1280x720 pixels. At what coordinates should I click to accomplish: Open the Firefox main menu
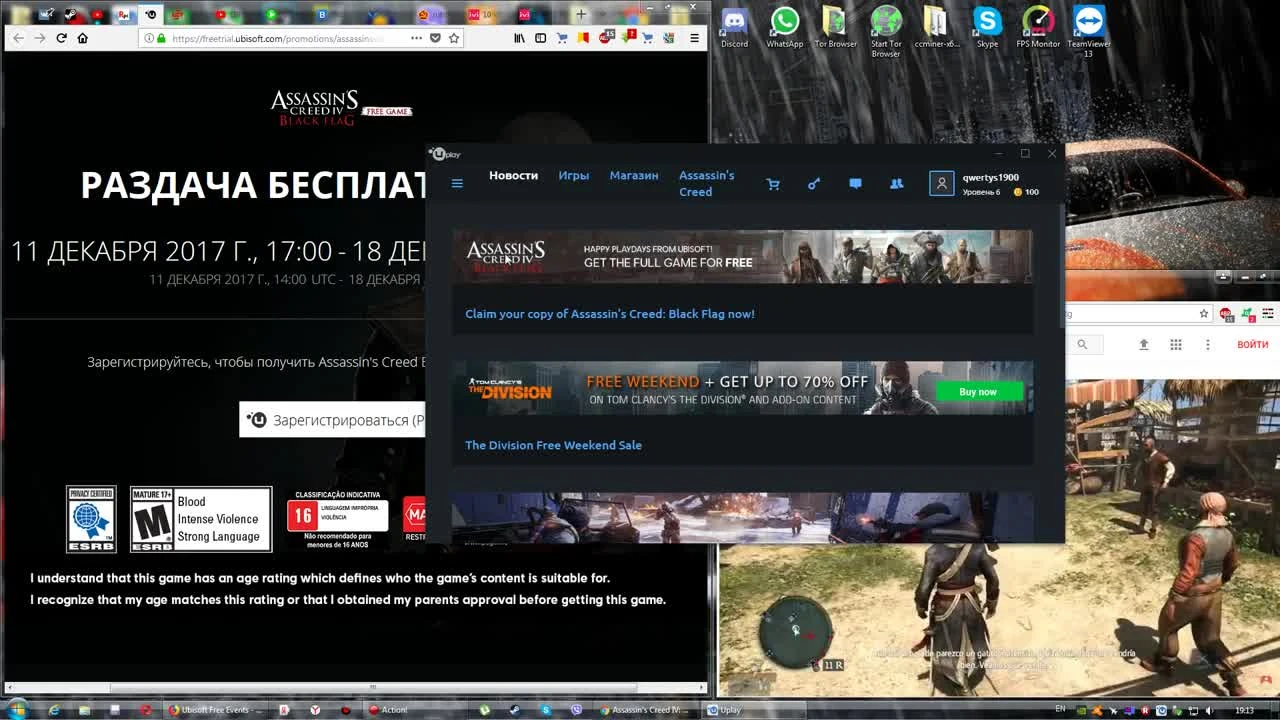tap(694, 38)
